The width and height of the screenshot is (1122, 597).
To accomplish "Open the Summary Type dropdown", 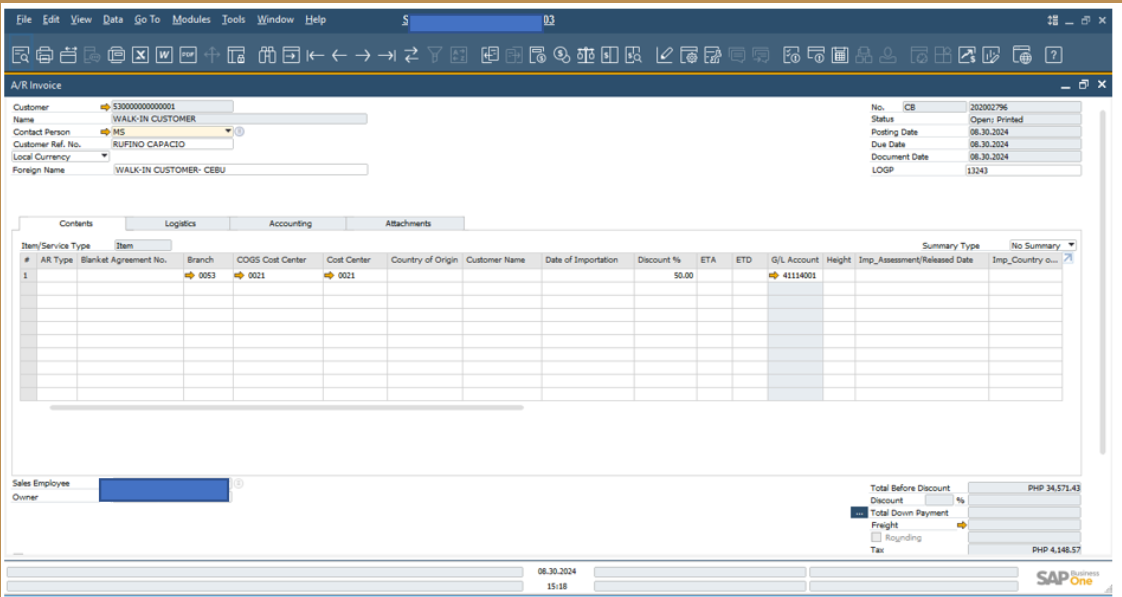I will (x=1071, y=245).
